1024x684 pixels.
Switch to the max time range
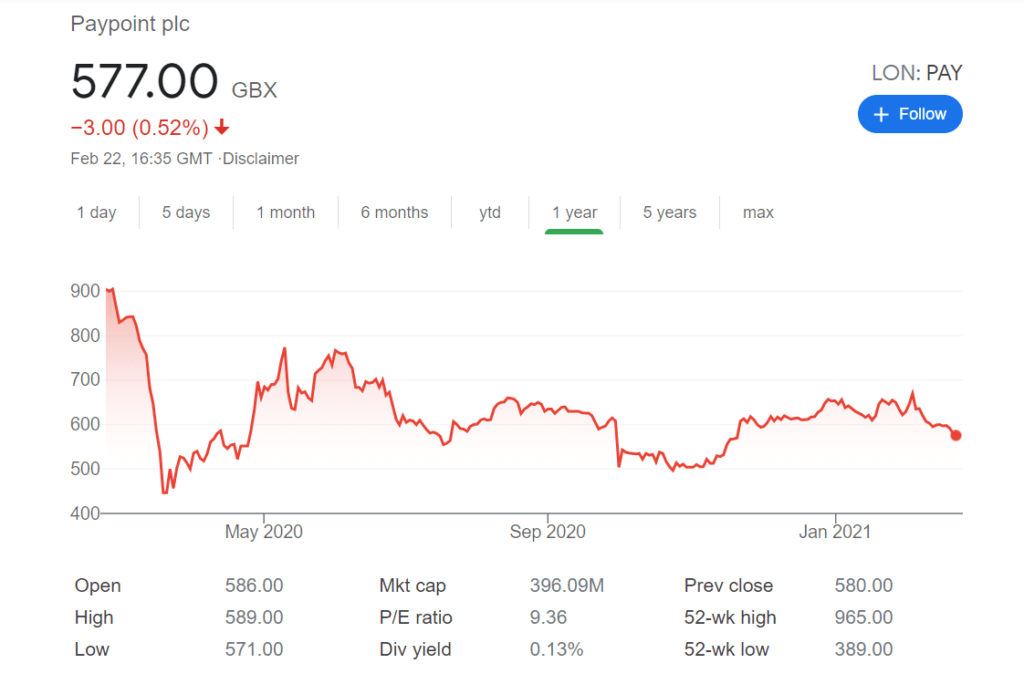[x=758, y=212]
